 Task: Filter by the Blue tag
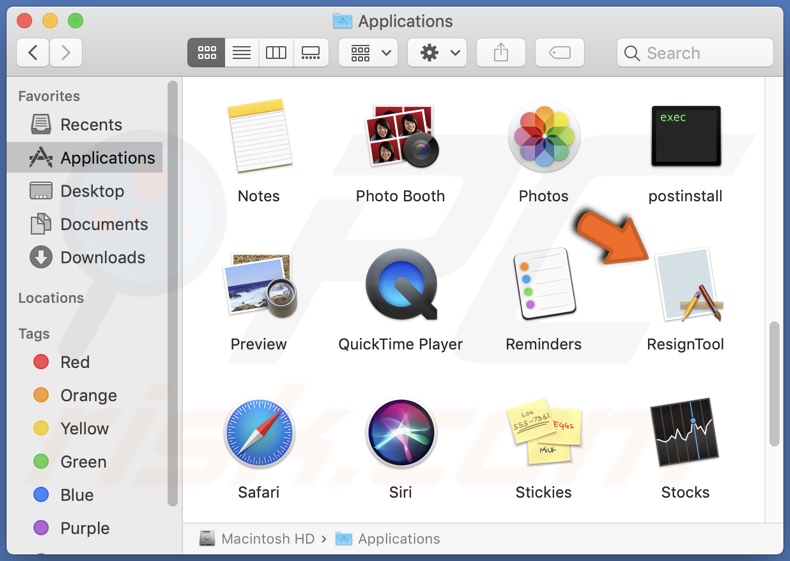84,495
